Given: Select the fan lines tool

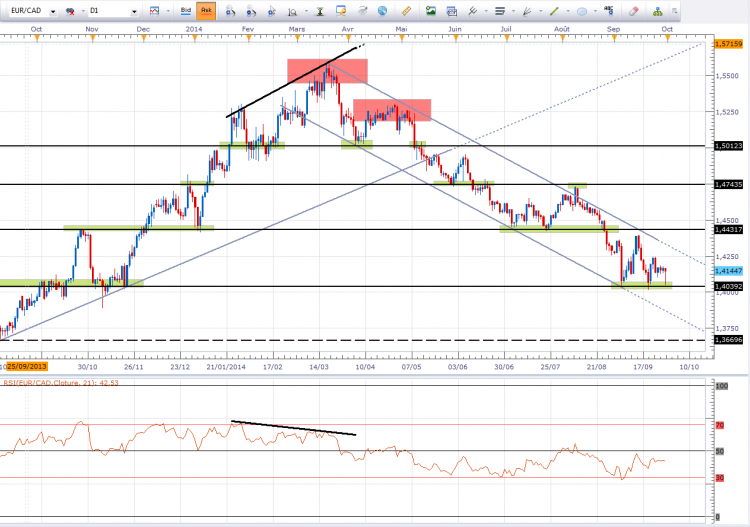Looking at the screenshot, I should tap(527, 11).
